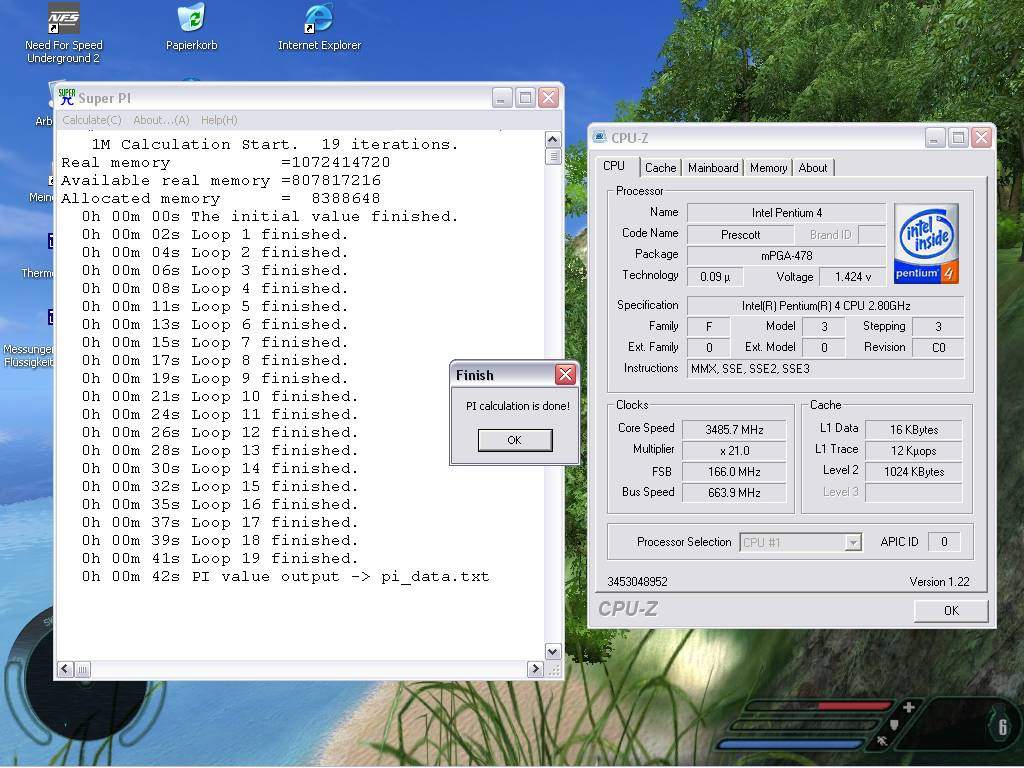Click the APIC ID value box
This screenshot has height=768, width=1024.
[944, 542]
